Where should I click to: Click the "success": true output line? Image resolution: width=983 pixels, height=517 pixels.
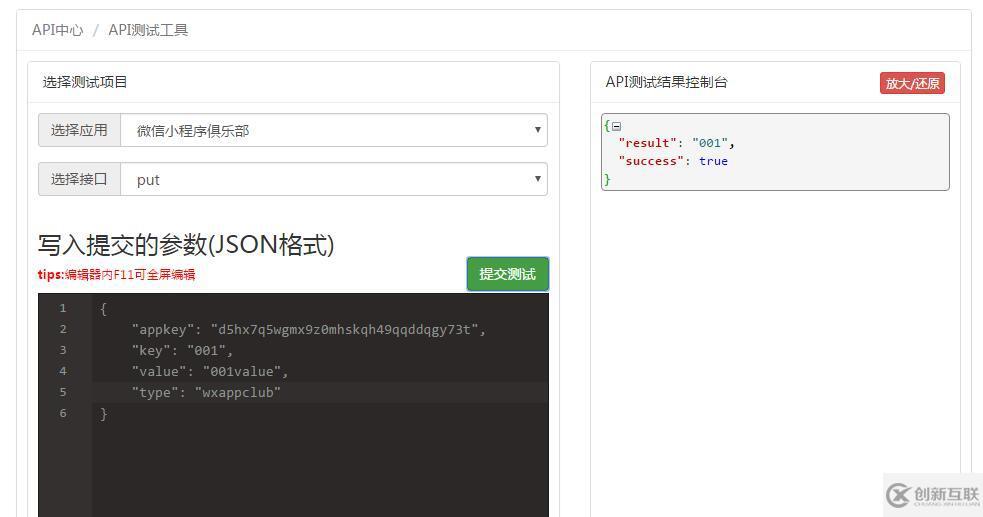[673, 161]
